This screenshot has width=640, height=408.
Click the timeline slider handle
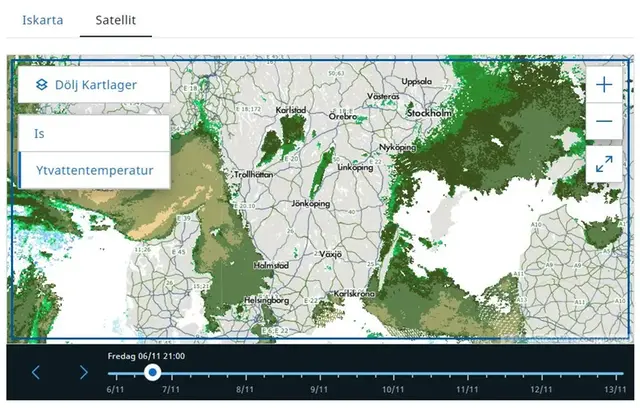pos(152,372)
